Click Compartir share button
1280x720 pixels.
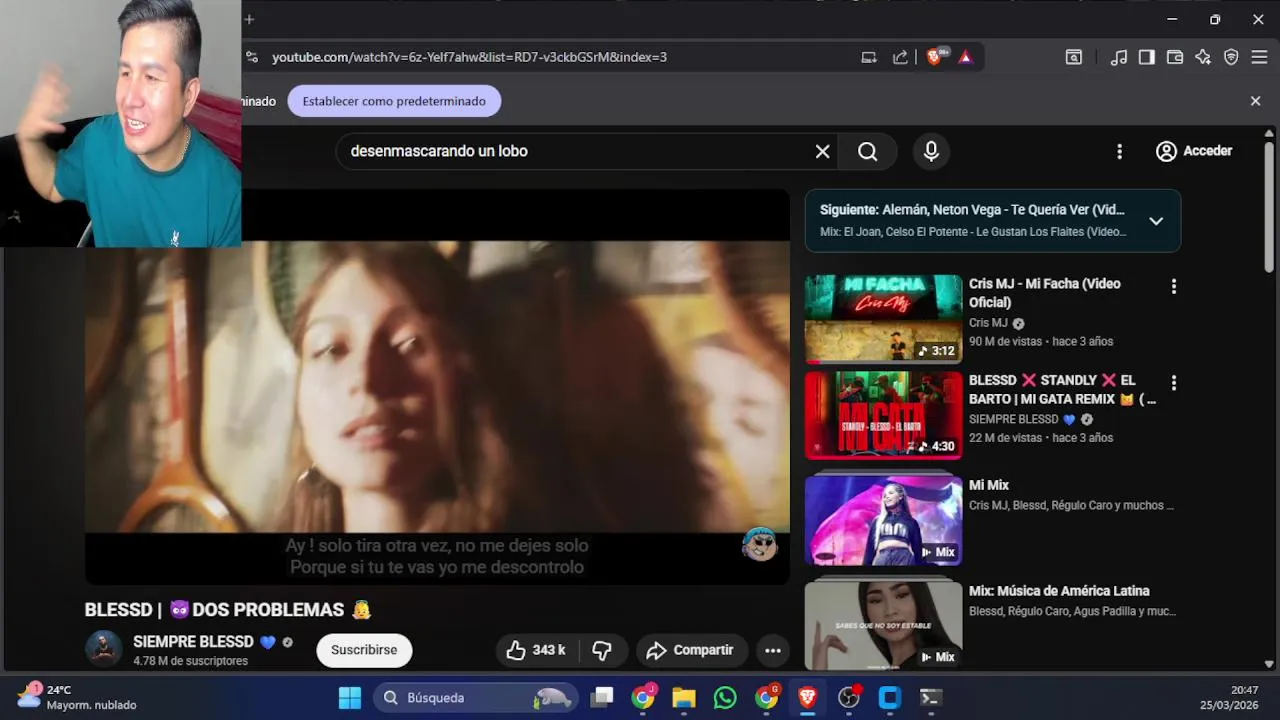tap(691, 650)
